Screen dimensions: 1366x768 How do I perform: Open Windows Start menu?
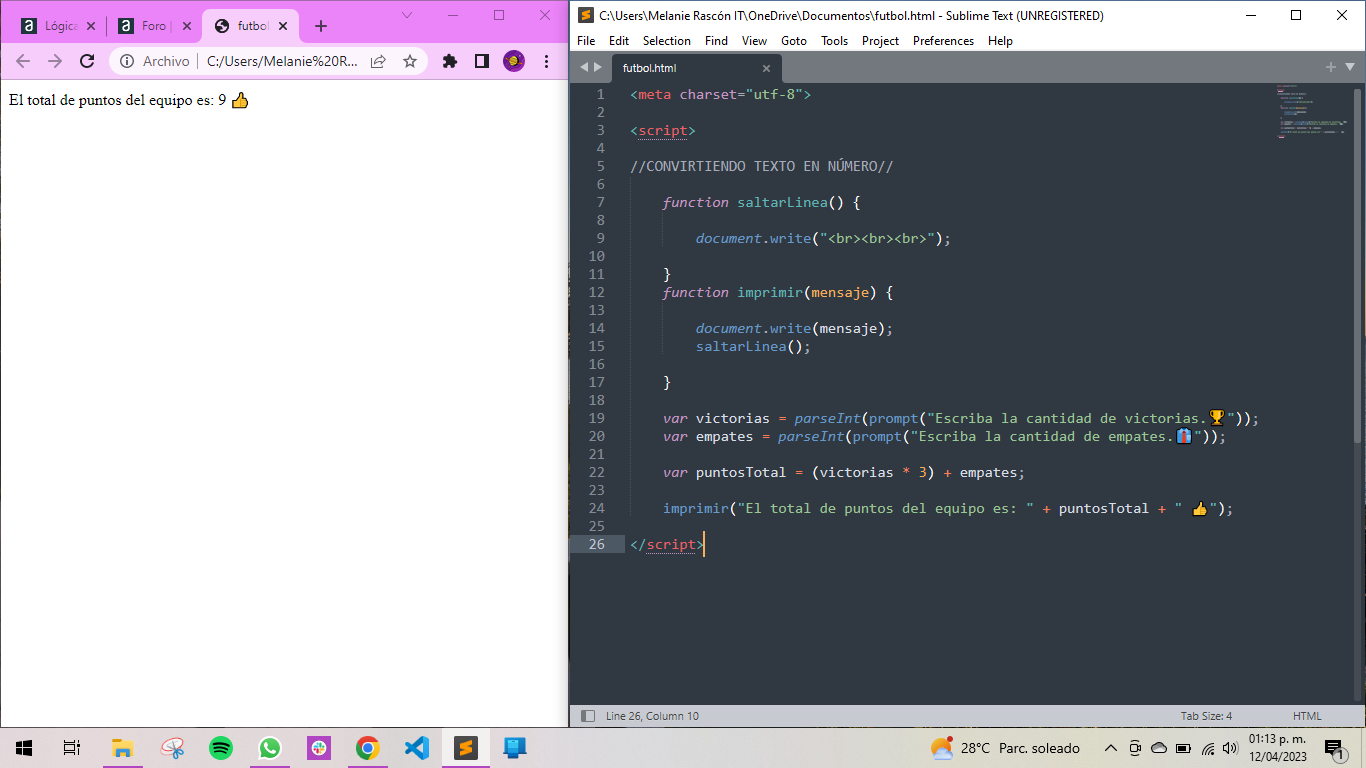[24, 748]
